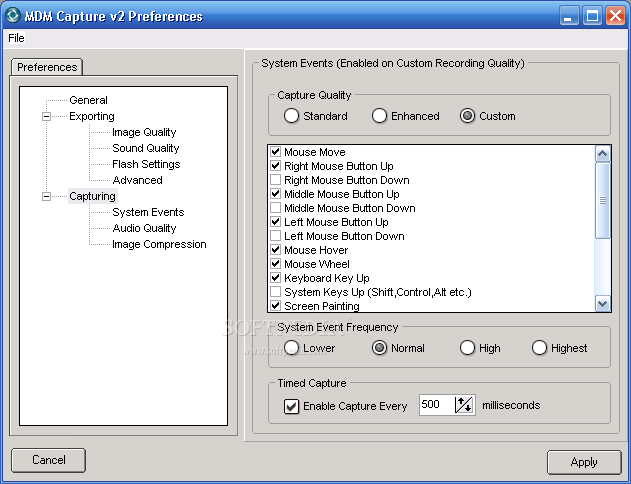Uncheck the Mouse Wheel event

[x=275, y=264]
